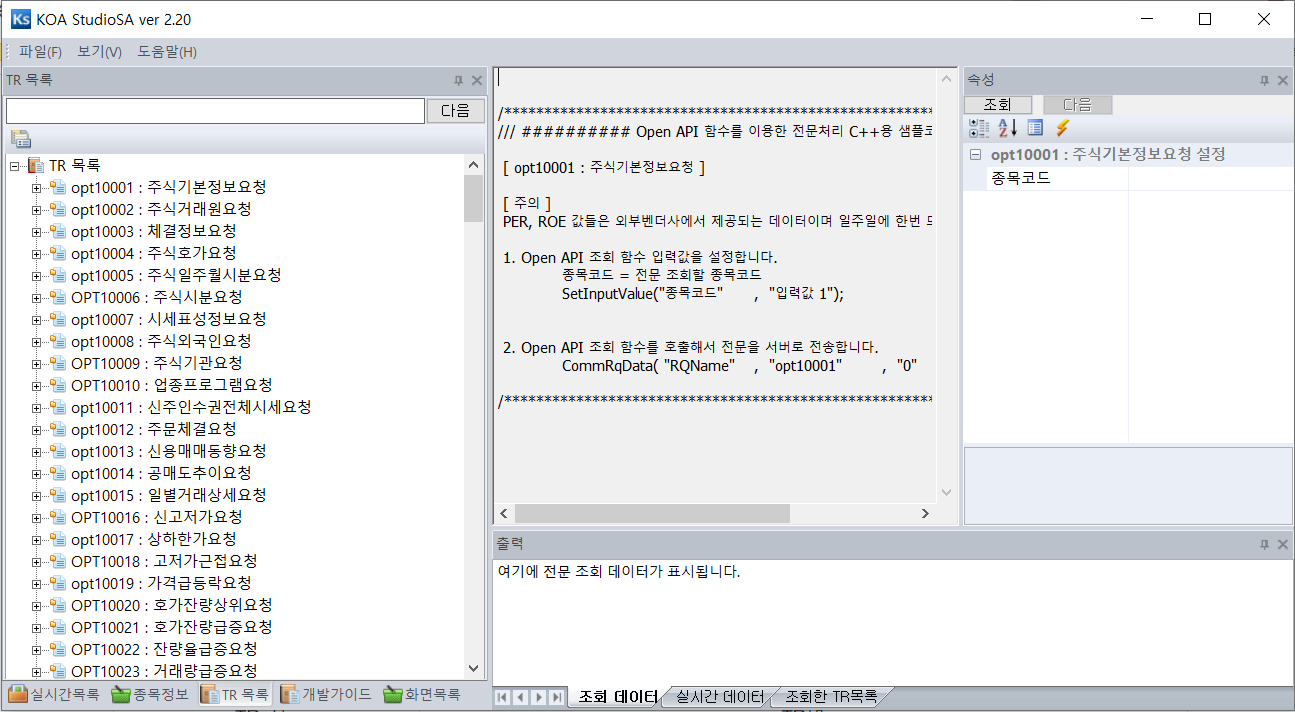Open the 실시간목록 panel via its icon

tap(18, 694)
